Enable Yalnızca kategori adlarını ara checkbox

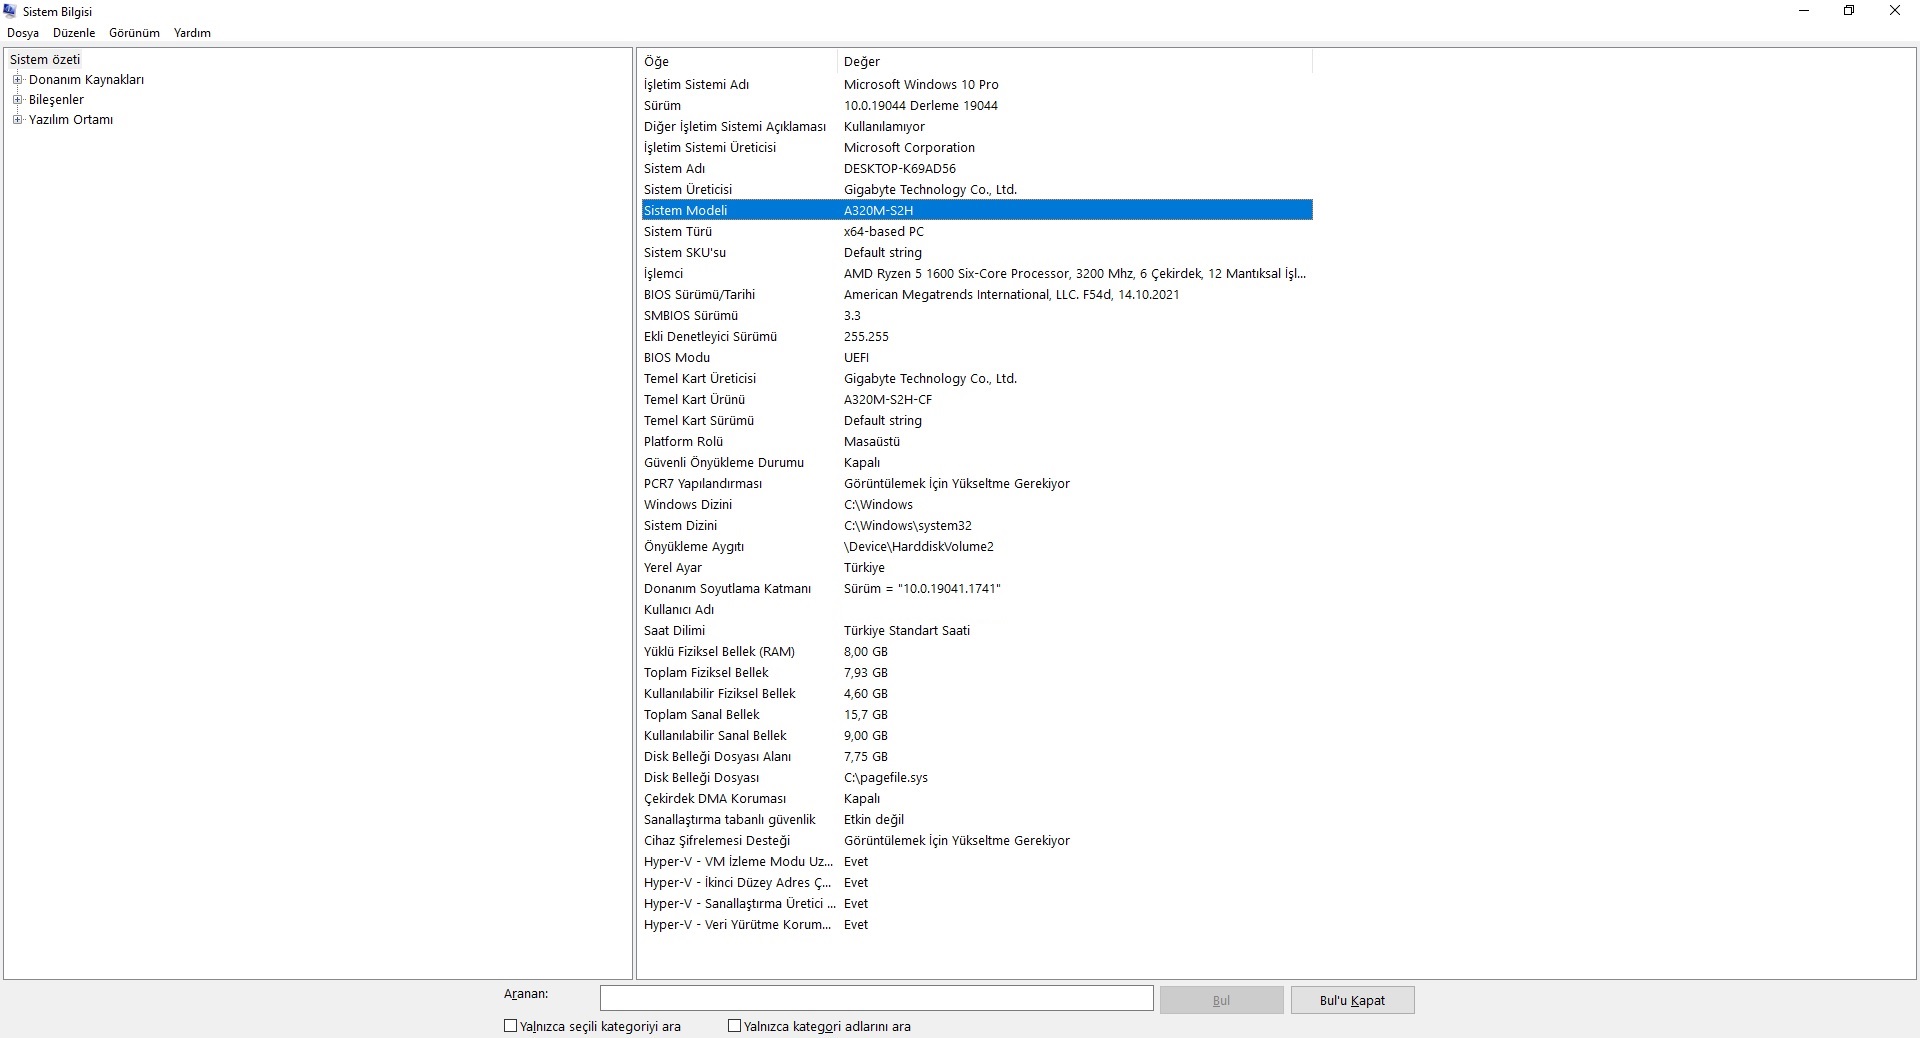[735, 1026]
